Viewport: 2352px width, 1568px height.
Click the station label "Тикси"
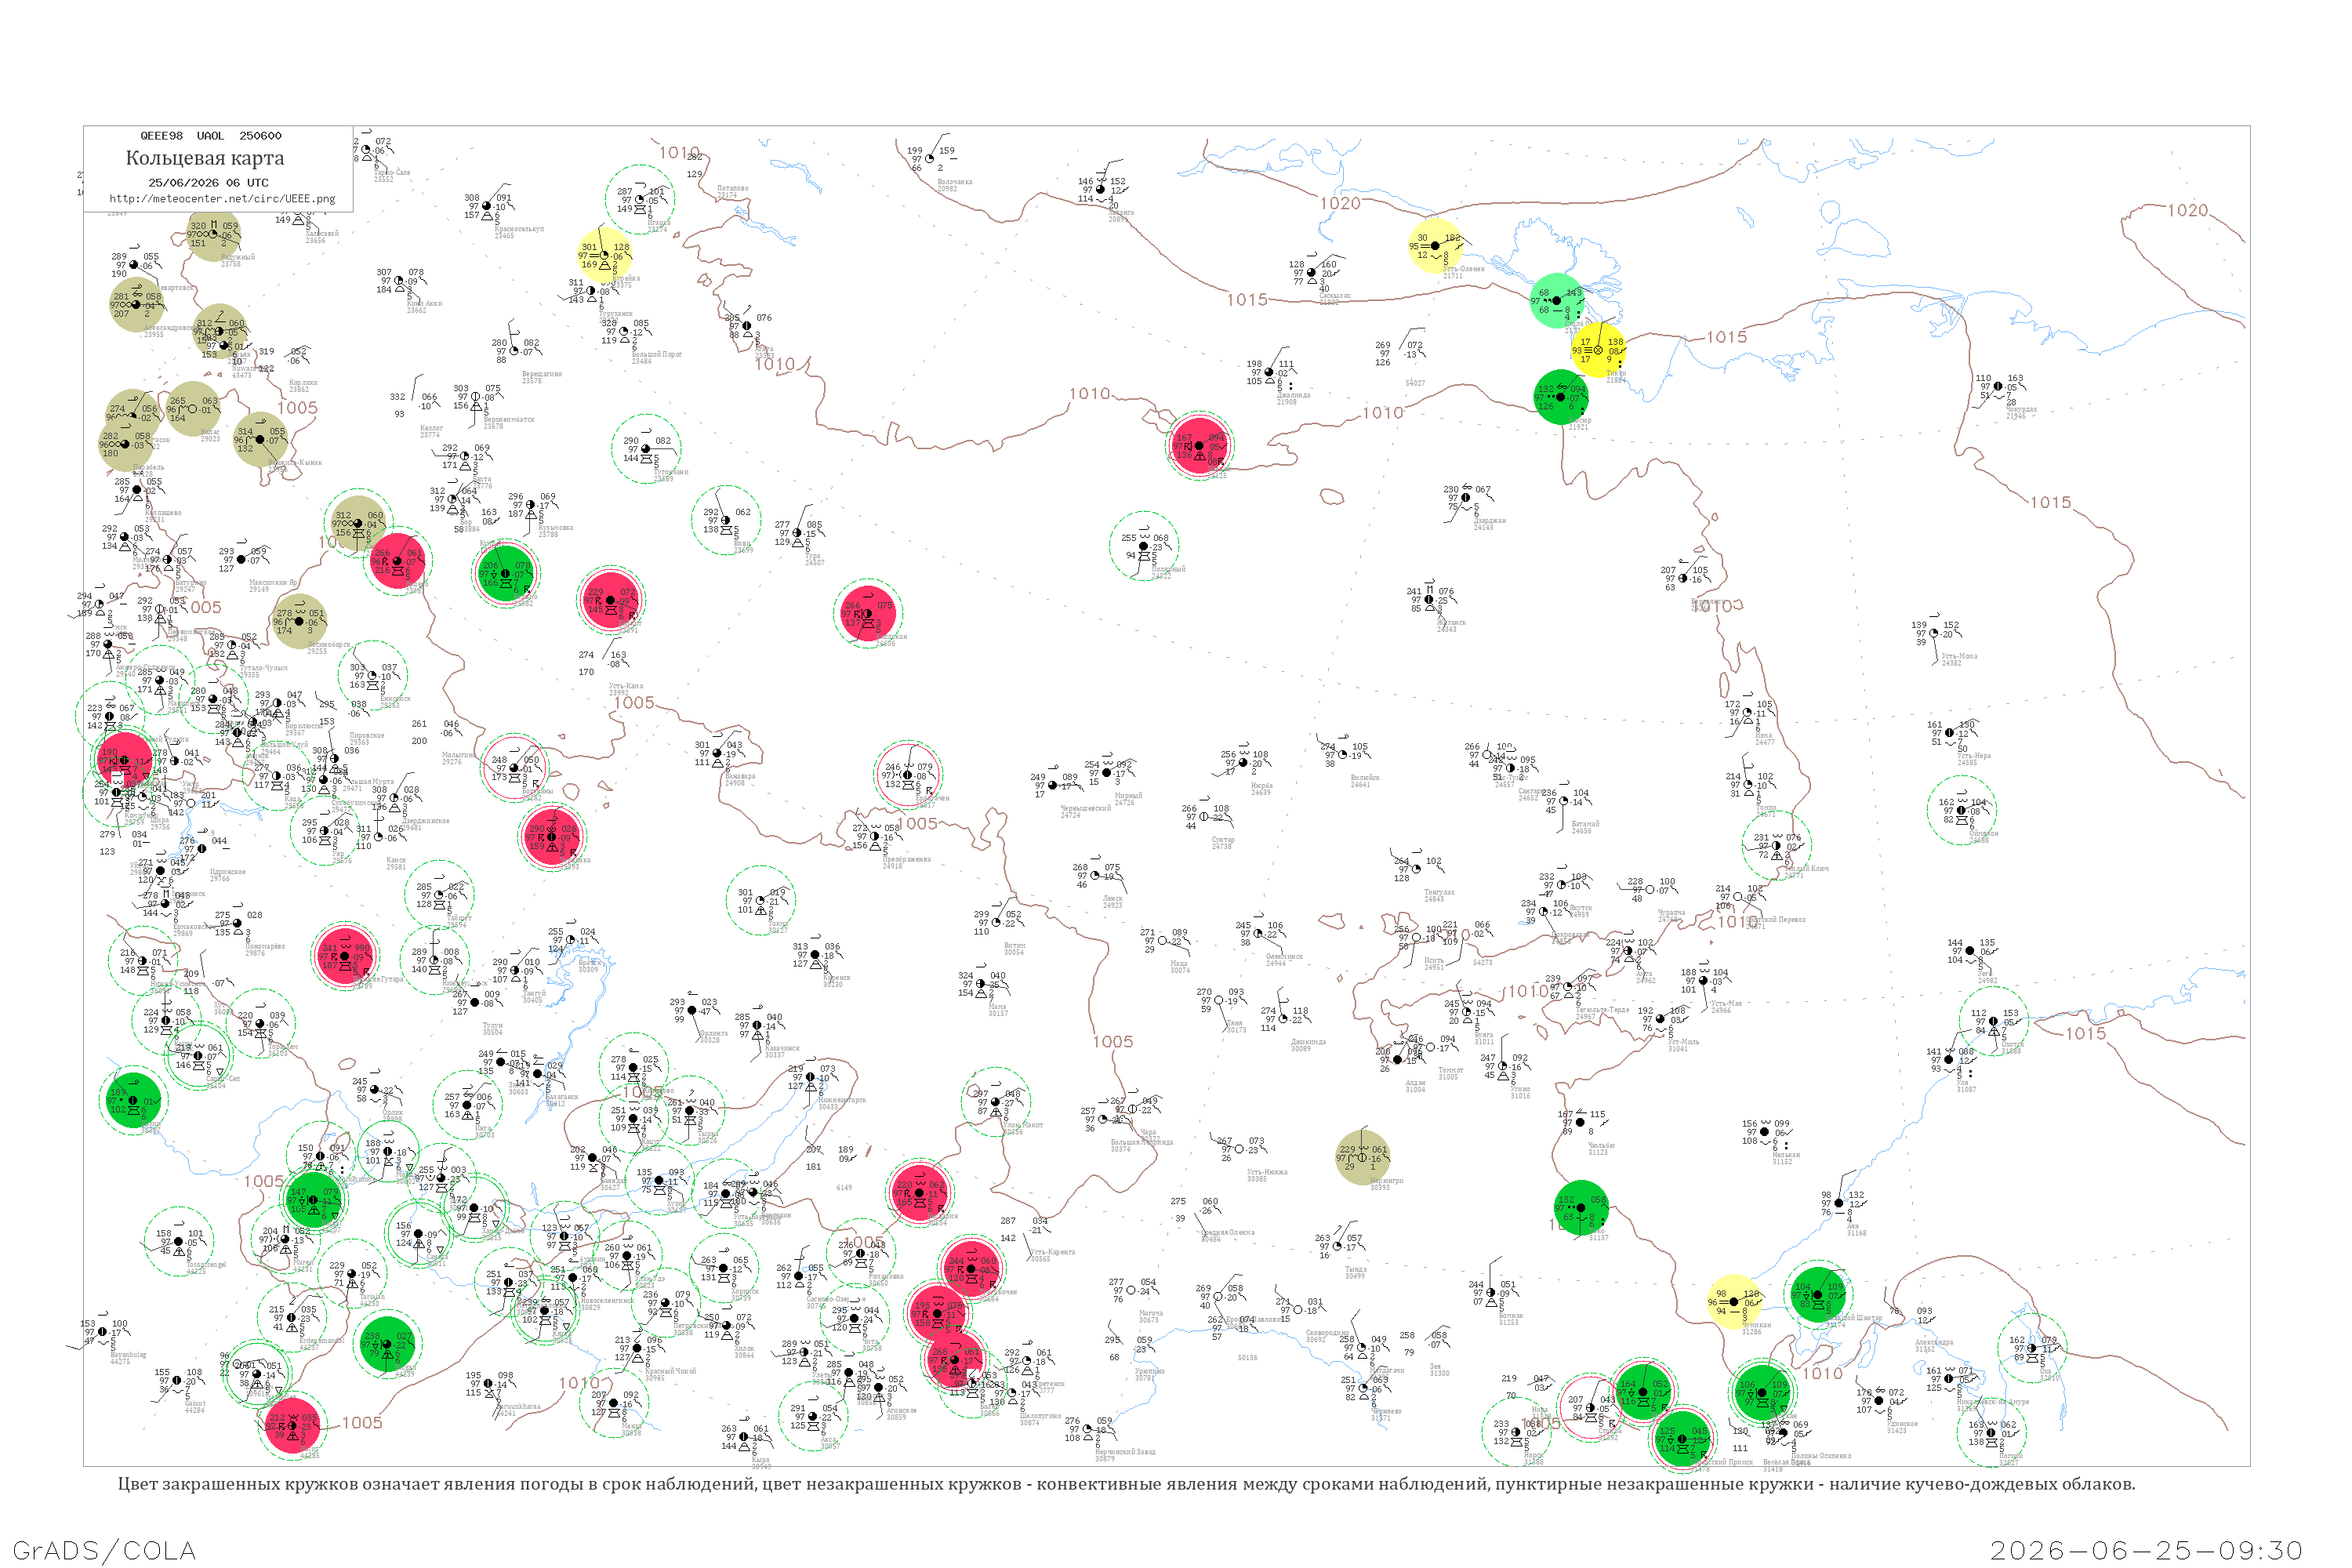[x=1616, y=373]
